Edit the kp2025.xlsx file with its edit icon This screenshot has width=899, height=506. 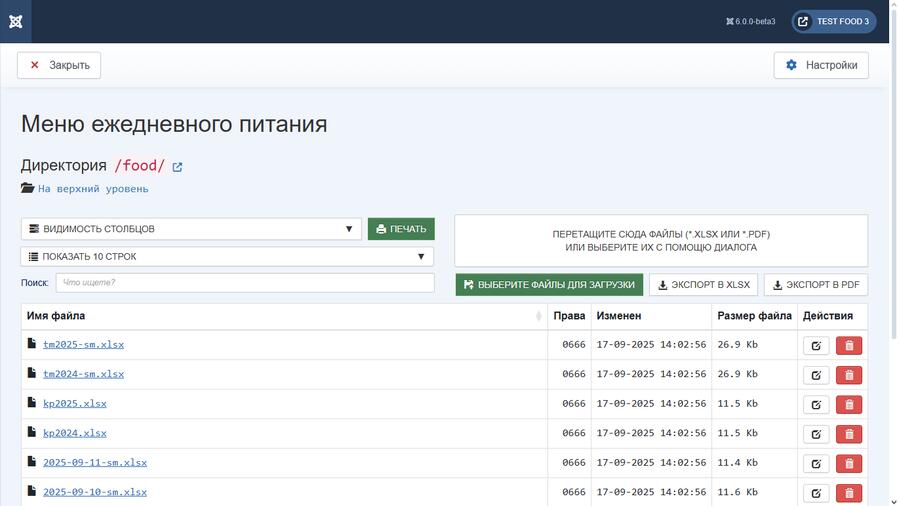point(816,405)
